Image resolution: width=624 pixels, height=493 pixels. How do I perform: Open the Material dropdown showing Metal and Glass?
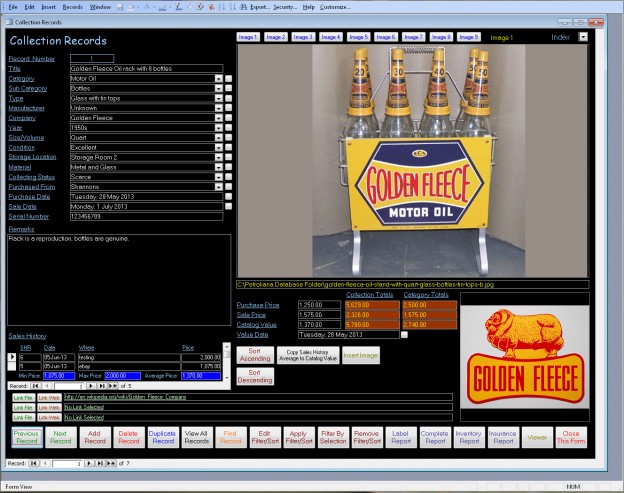coord(219,167)
